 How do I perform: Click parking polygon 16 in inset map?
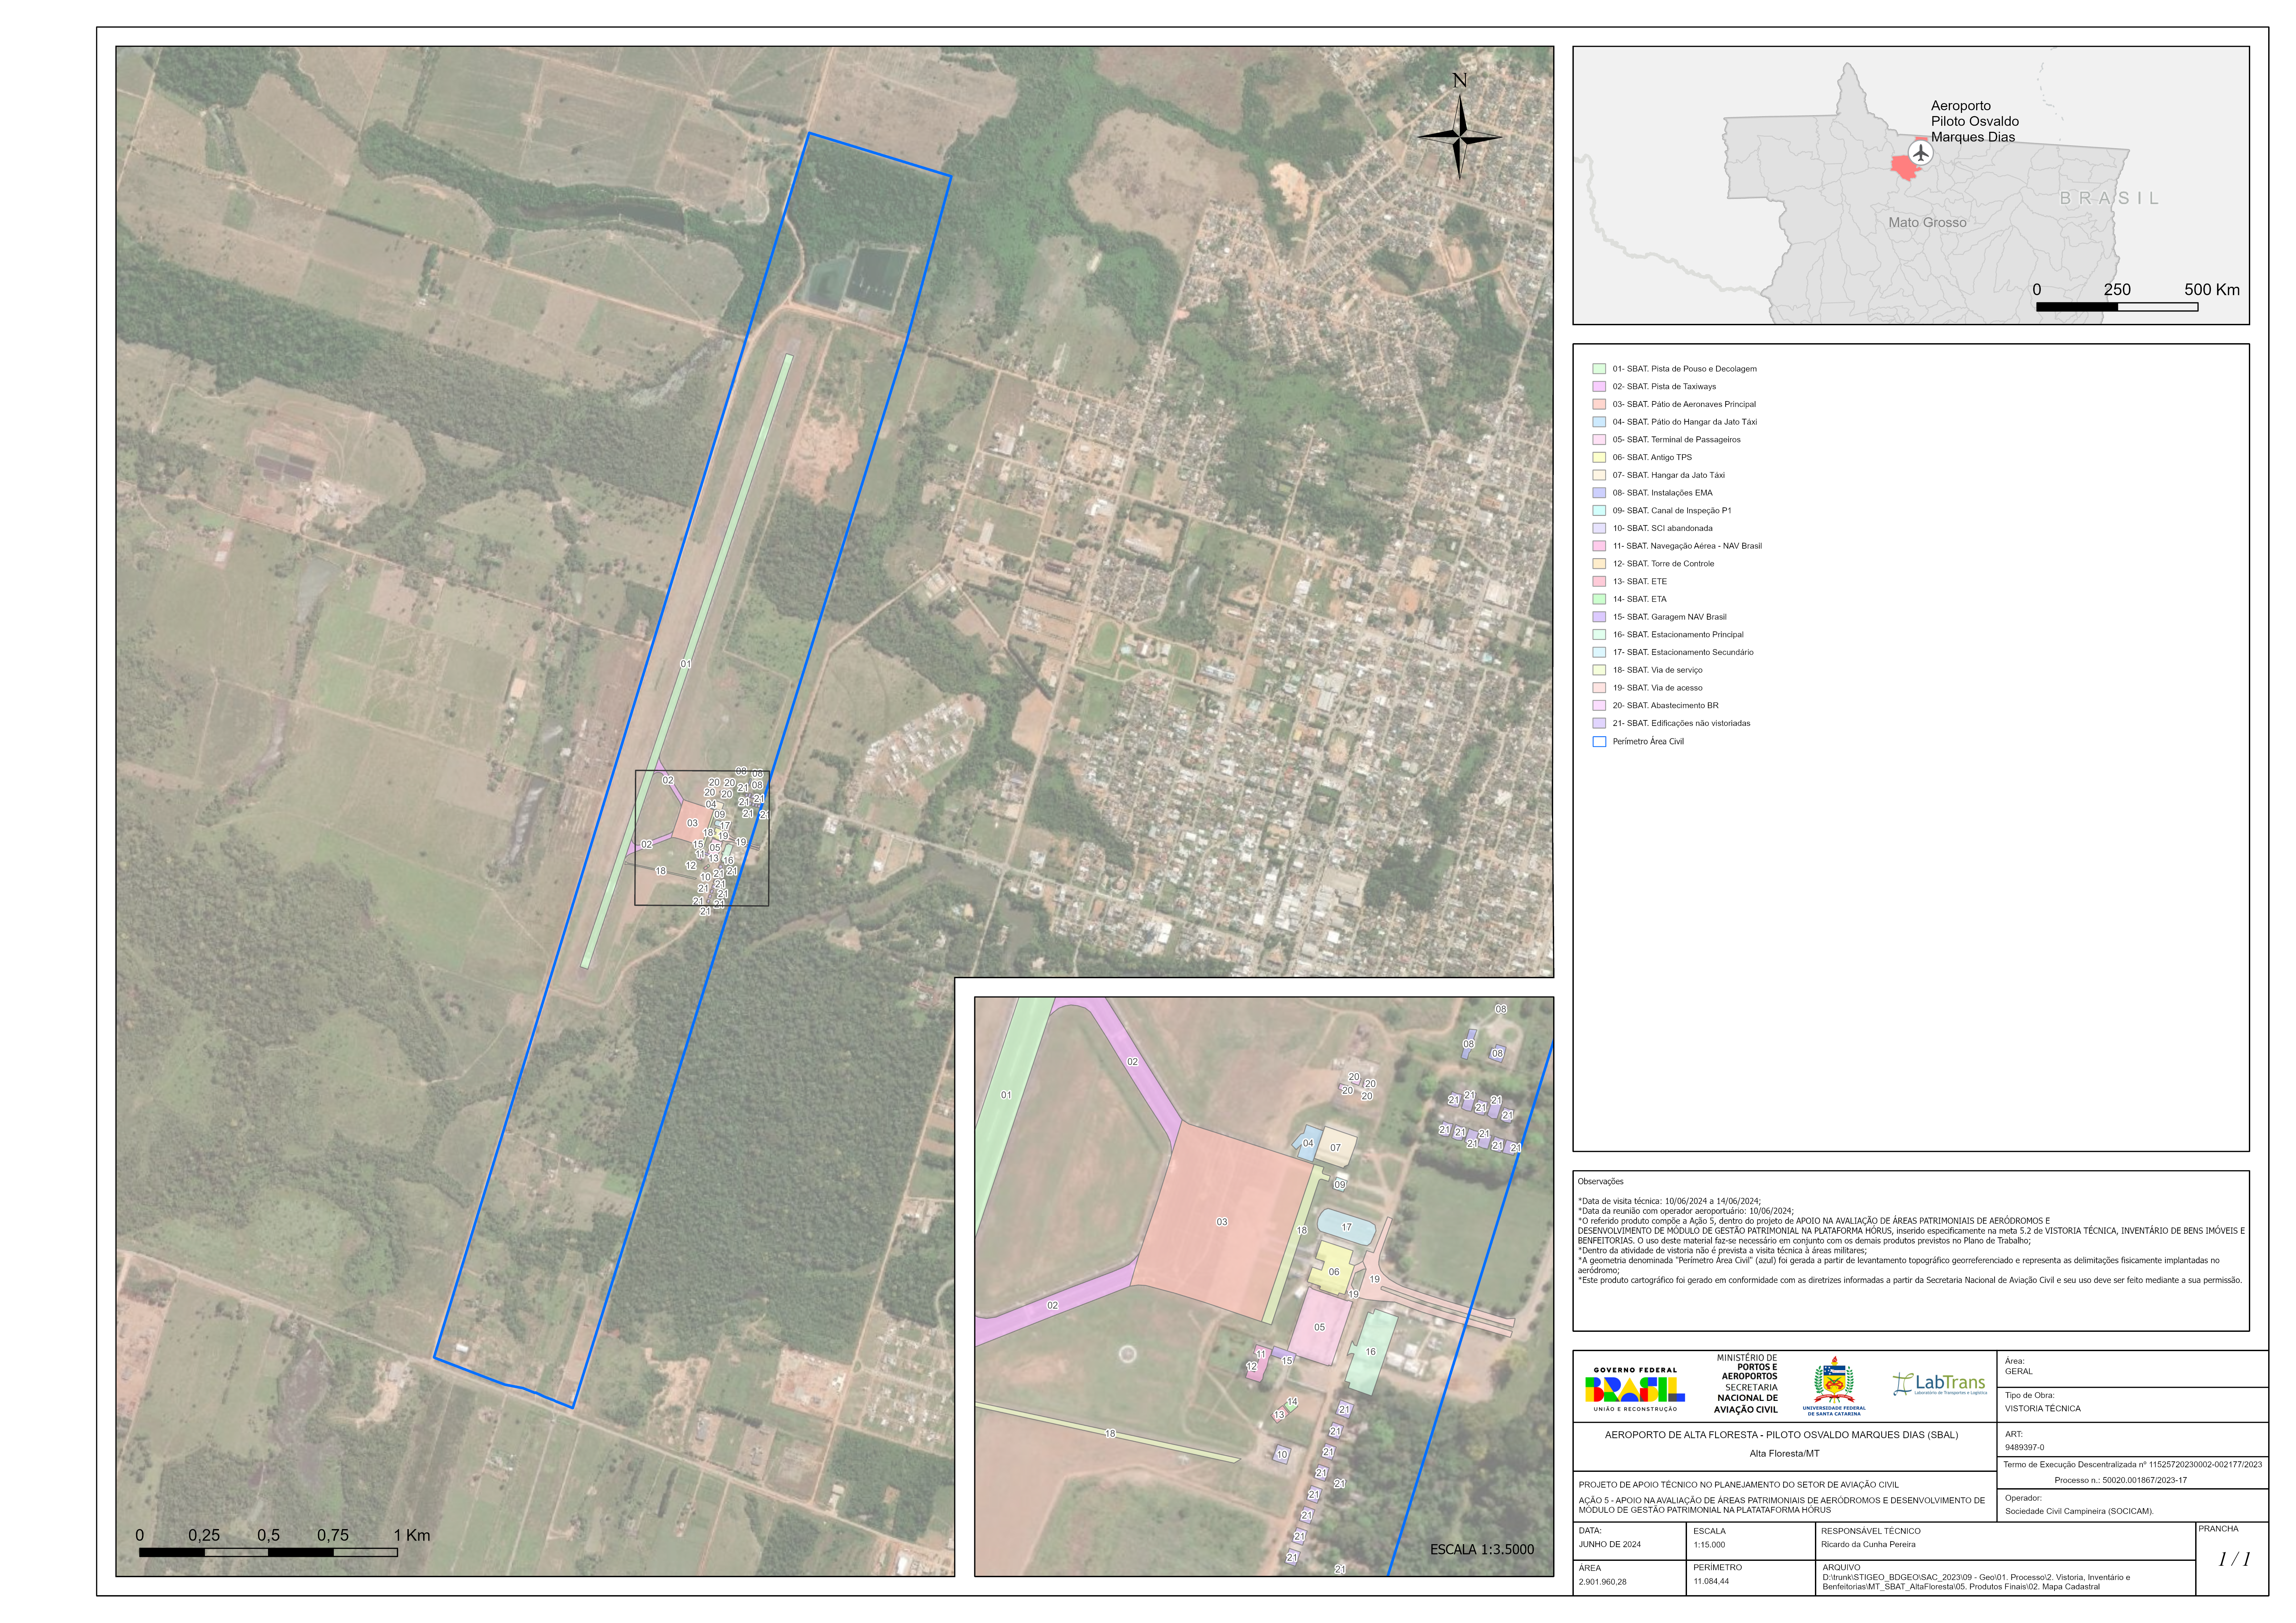[1370, 1352]
